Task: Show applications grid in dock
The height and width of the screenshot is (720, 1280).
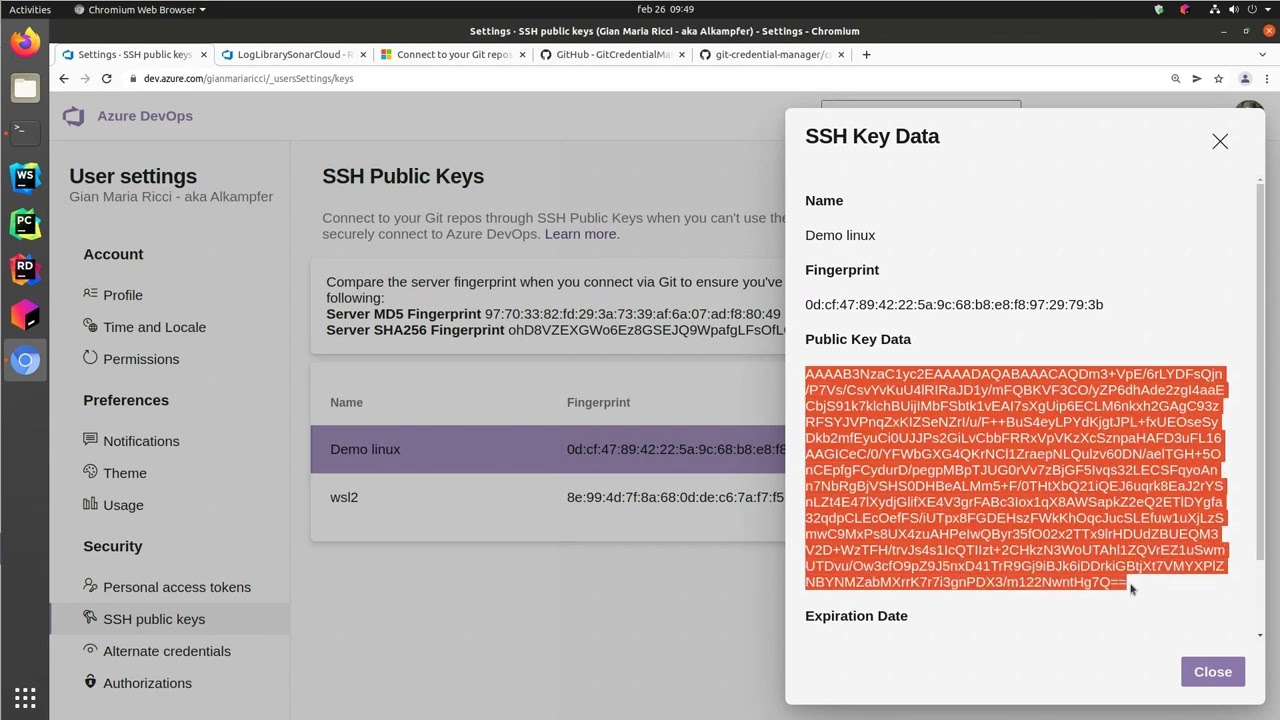Action: 25,697
